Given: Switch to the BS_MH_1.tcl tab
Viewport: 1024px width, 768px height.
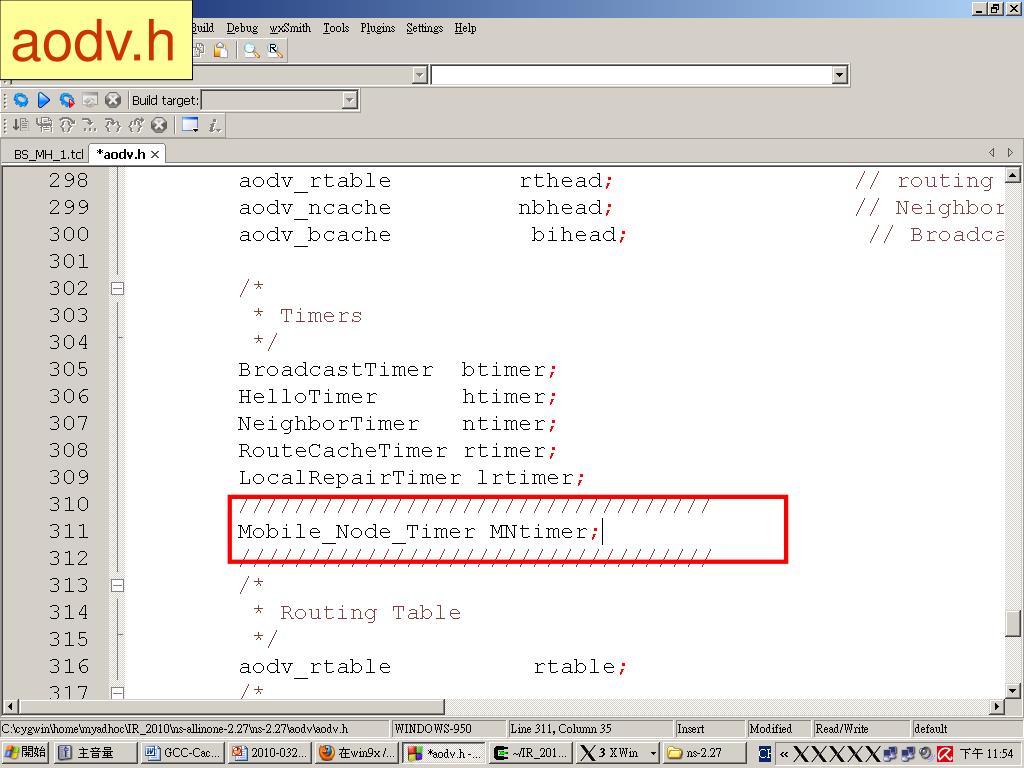Looking at the screenshot, I should (x=48, y=155).
